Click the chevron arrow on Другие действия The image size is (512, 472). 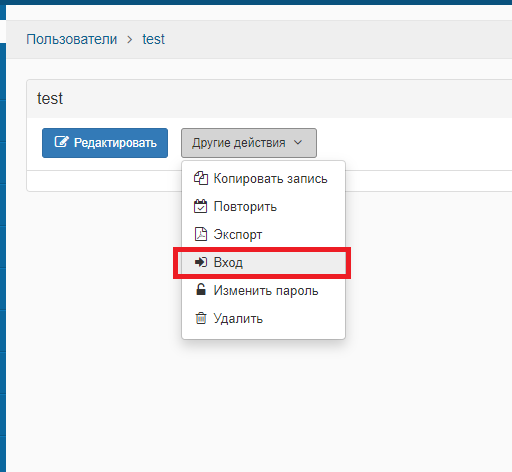(298, 143)
